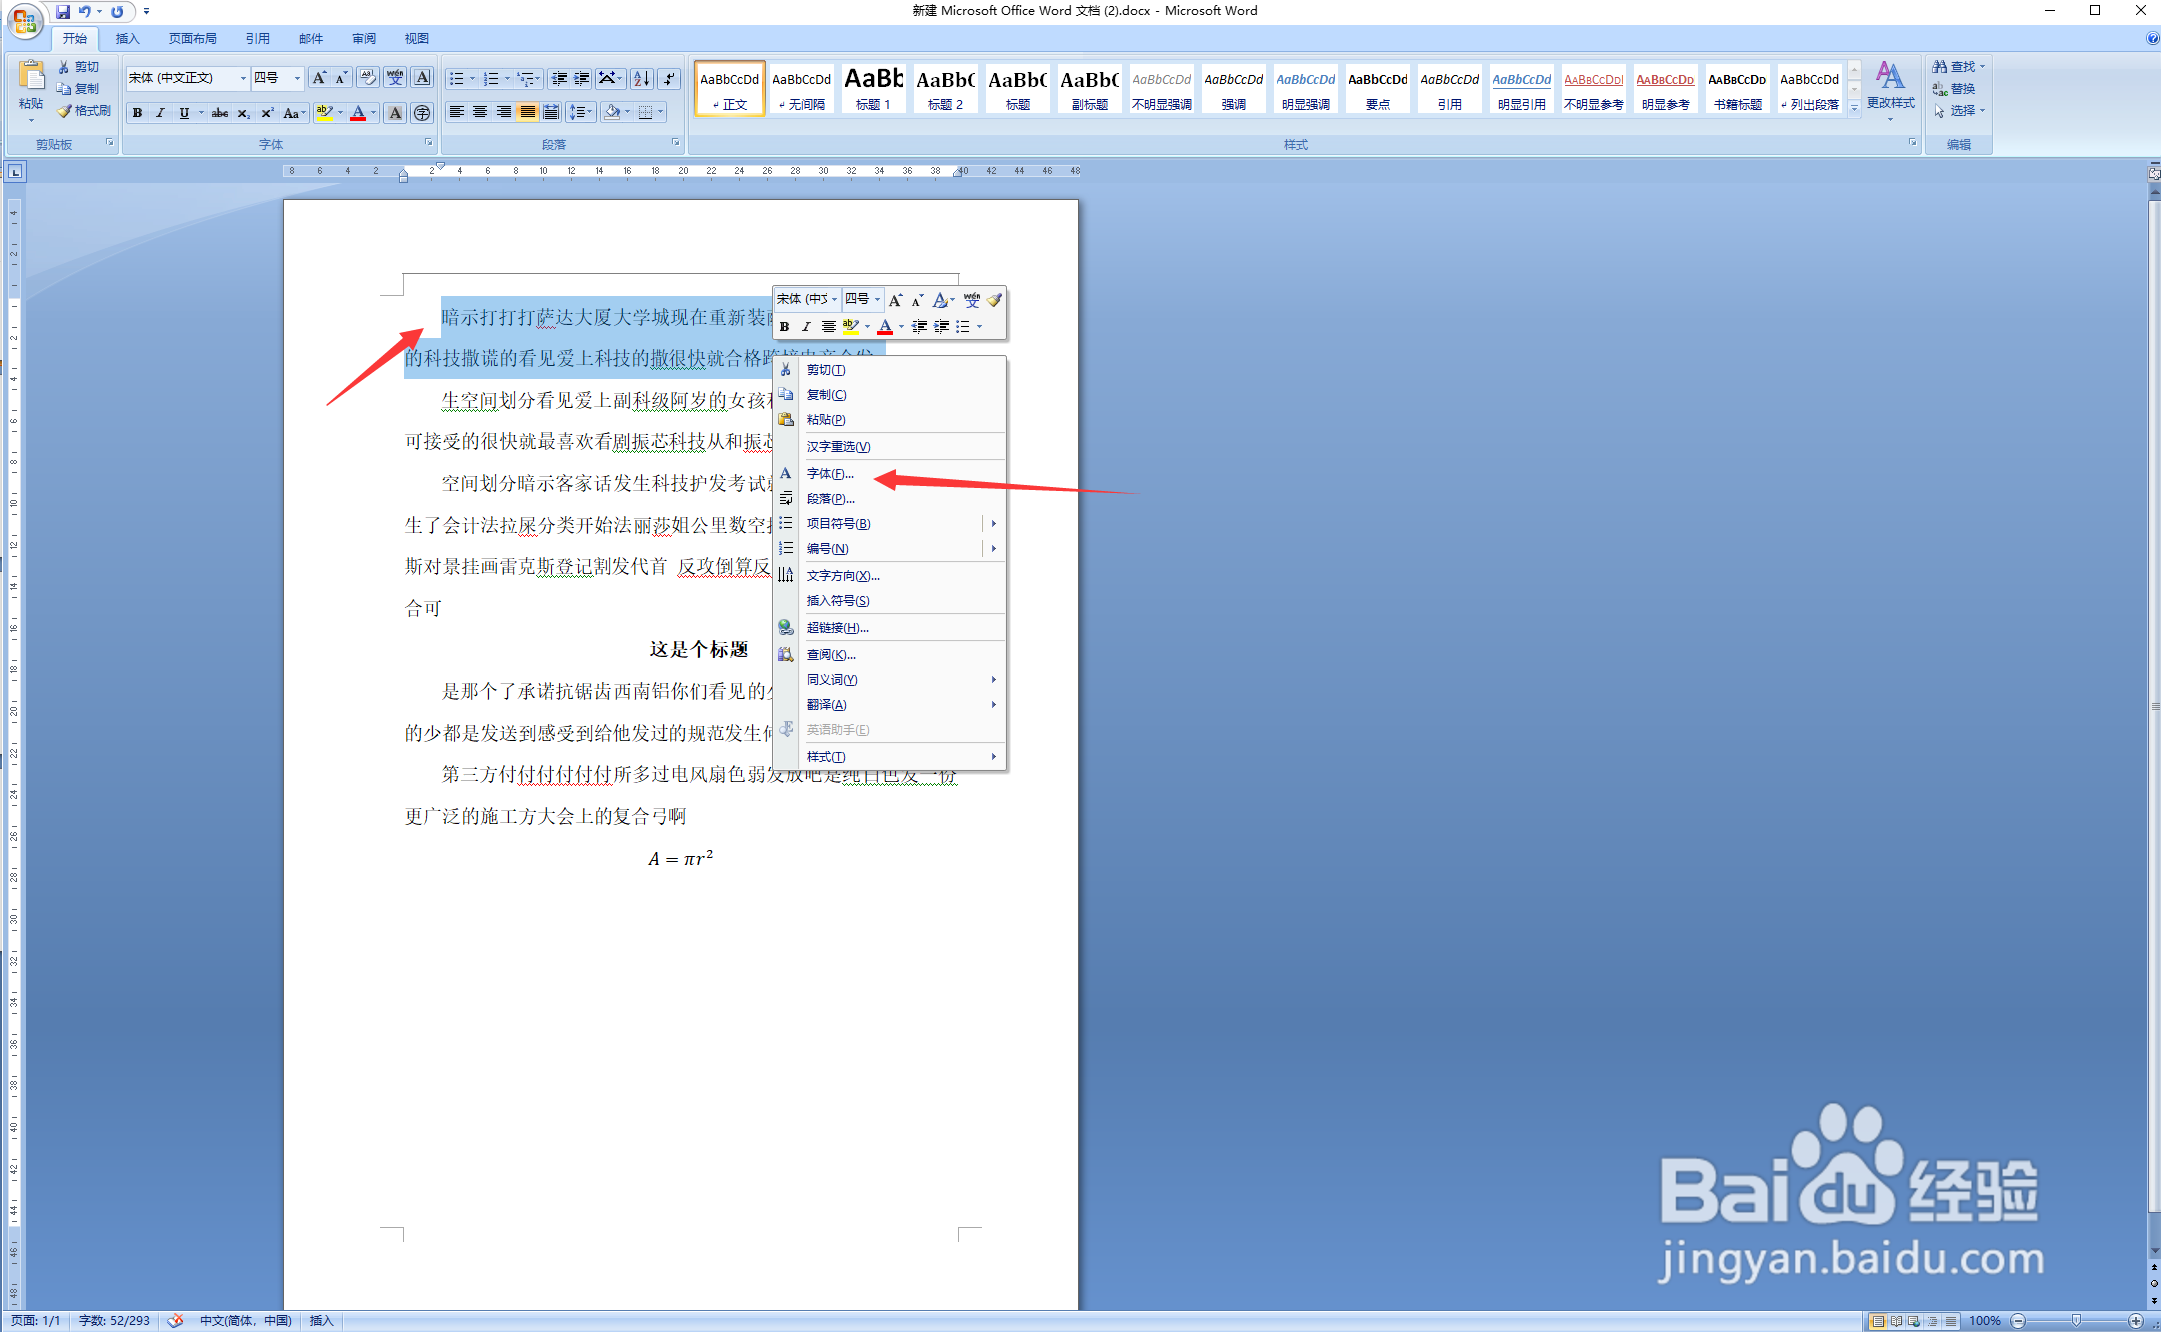This screenshot has width=2161, height=1332.
Task: Click the text highlight color icon
Action: tap(326, 113)
